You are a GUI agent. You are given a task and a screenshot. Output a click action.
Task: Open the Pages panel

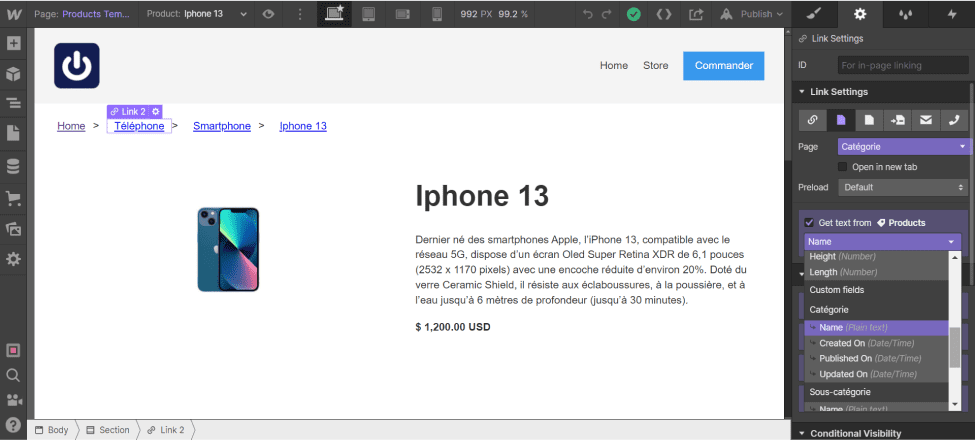pyautogui.click(x=13, y=133)
